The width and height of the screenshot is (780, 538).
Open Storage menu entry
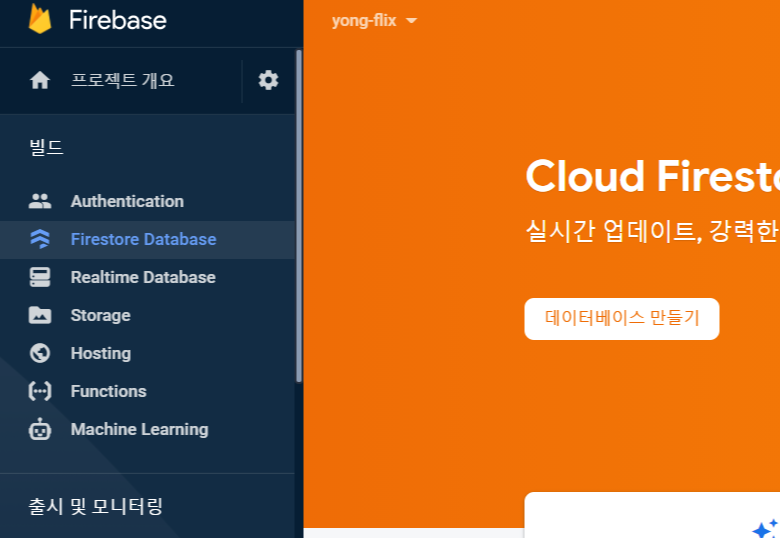pos(148,315)
